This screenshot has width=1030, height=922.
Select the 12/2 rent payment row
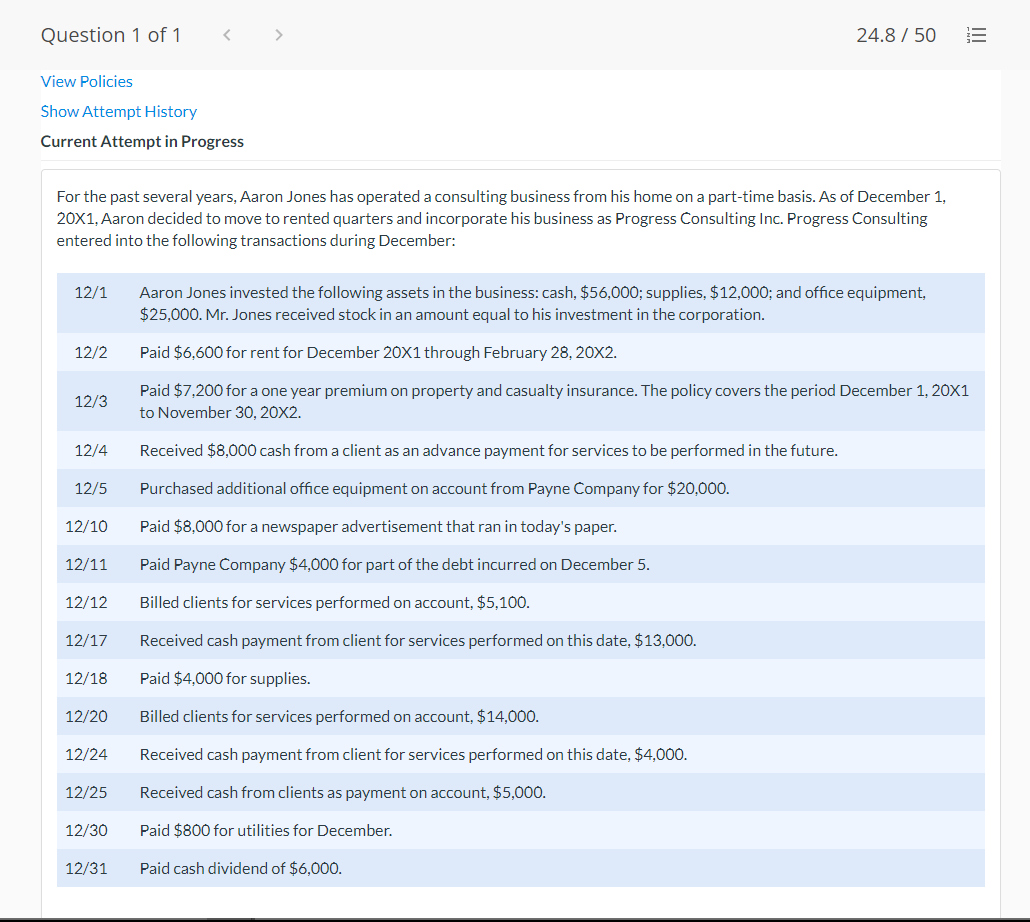[x=520, y=353]
